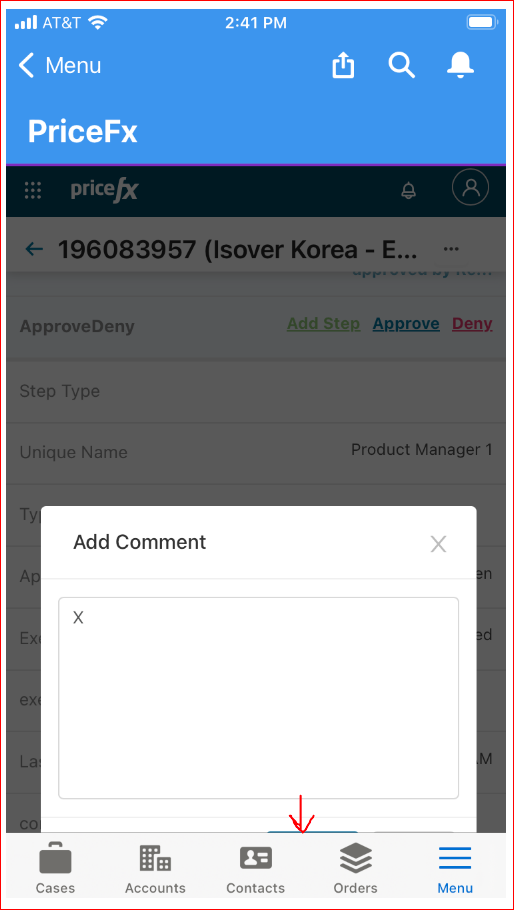Image resolution: width=514 pixels, height=910 pixels.
Task: Open the Contacts tab
Action: 256,870
